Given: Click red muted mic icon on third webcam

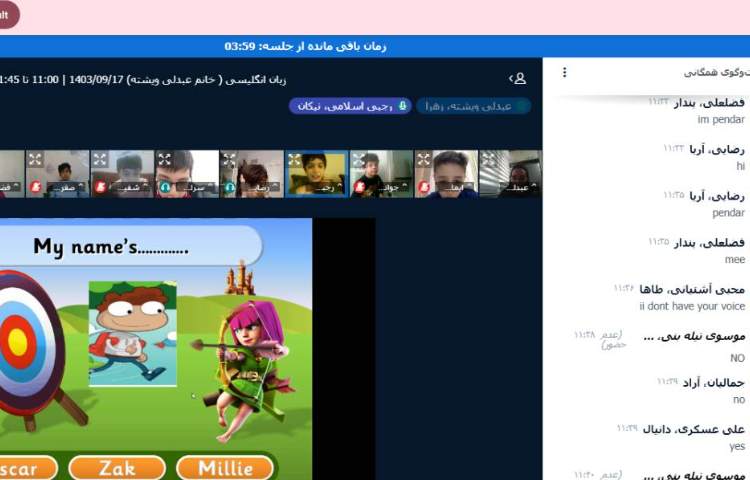Looking at the screenshot, I should (x=100, y=187).
